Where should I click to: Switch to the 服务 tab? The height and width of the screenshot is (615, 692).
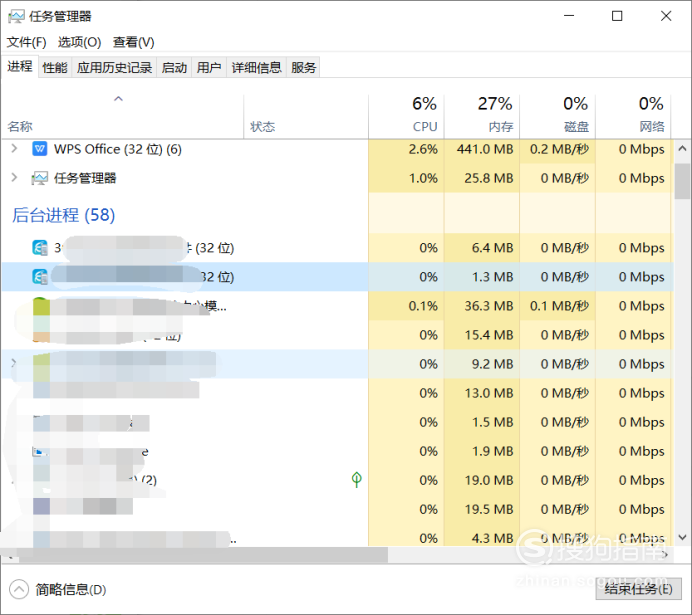303,68
